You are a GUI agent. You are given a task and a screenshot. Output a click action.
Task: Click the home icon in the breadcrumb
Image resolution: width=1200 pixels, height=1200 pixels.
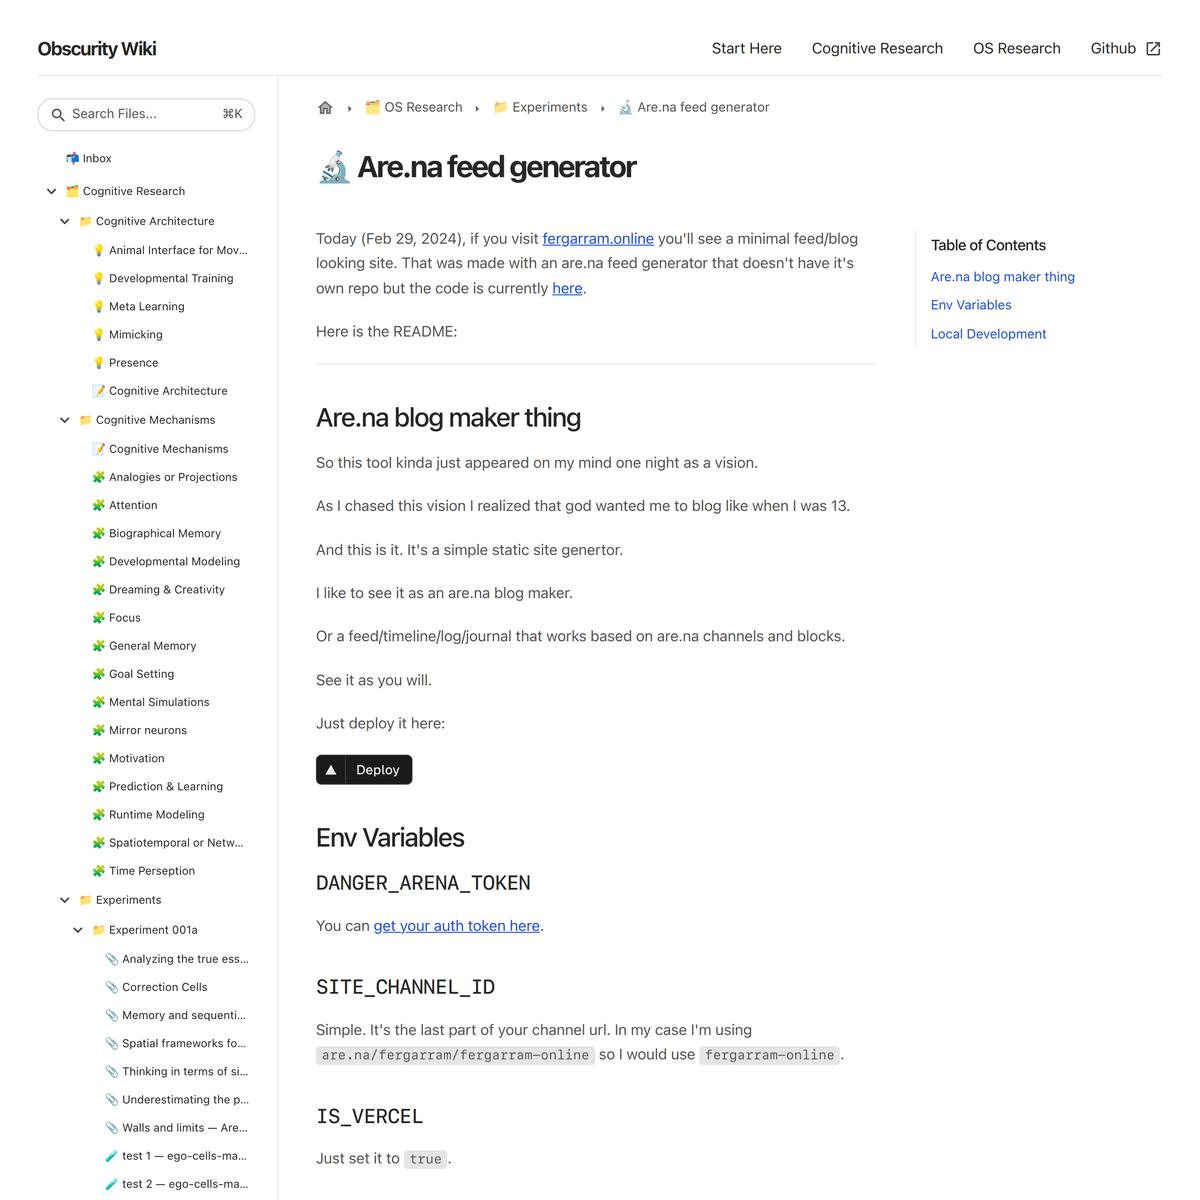[x=325, y=107]
